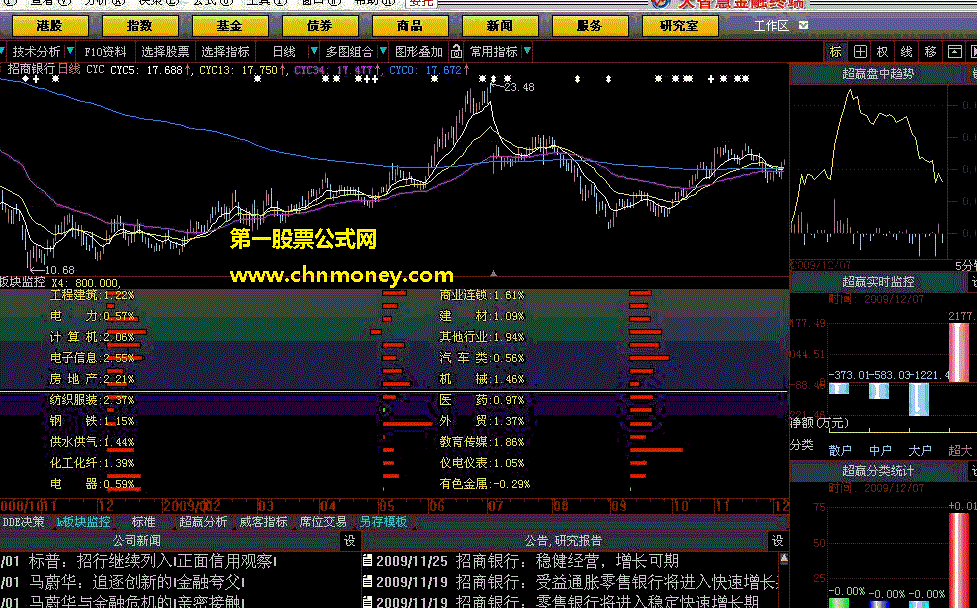
Task: Click the 计算机:2.06% sector entry
Action: (92, 337)
